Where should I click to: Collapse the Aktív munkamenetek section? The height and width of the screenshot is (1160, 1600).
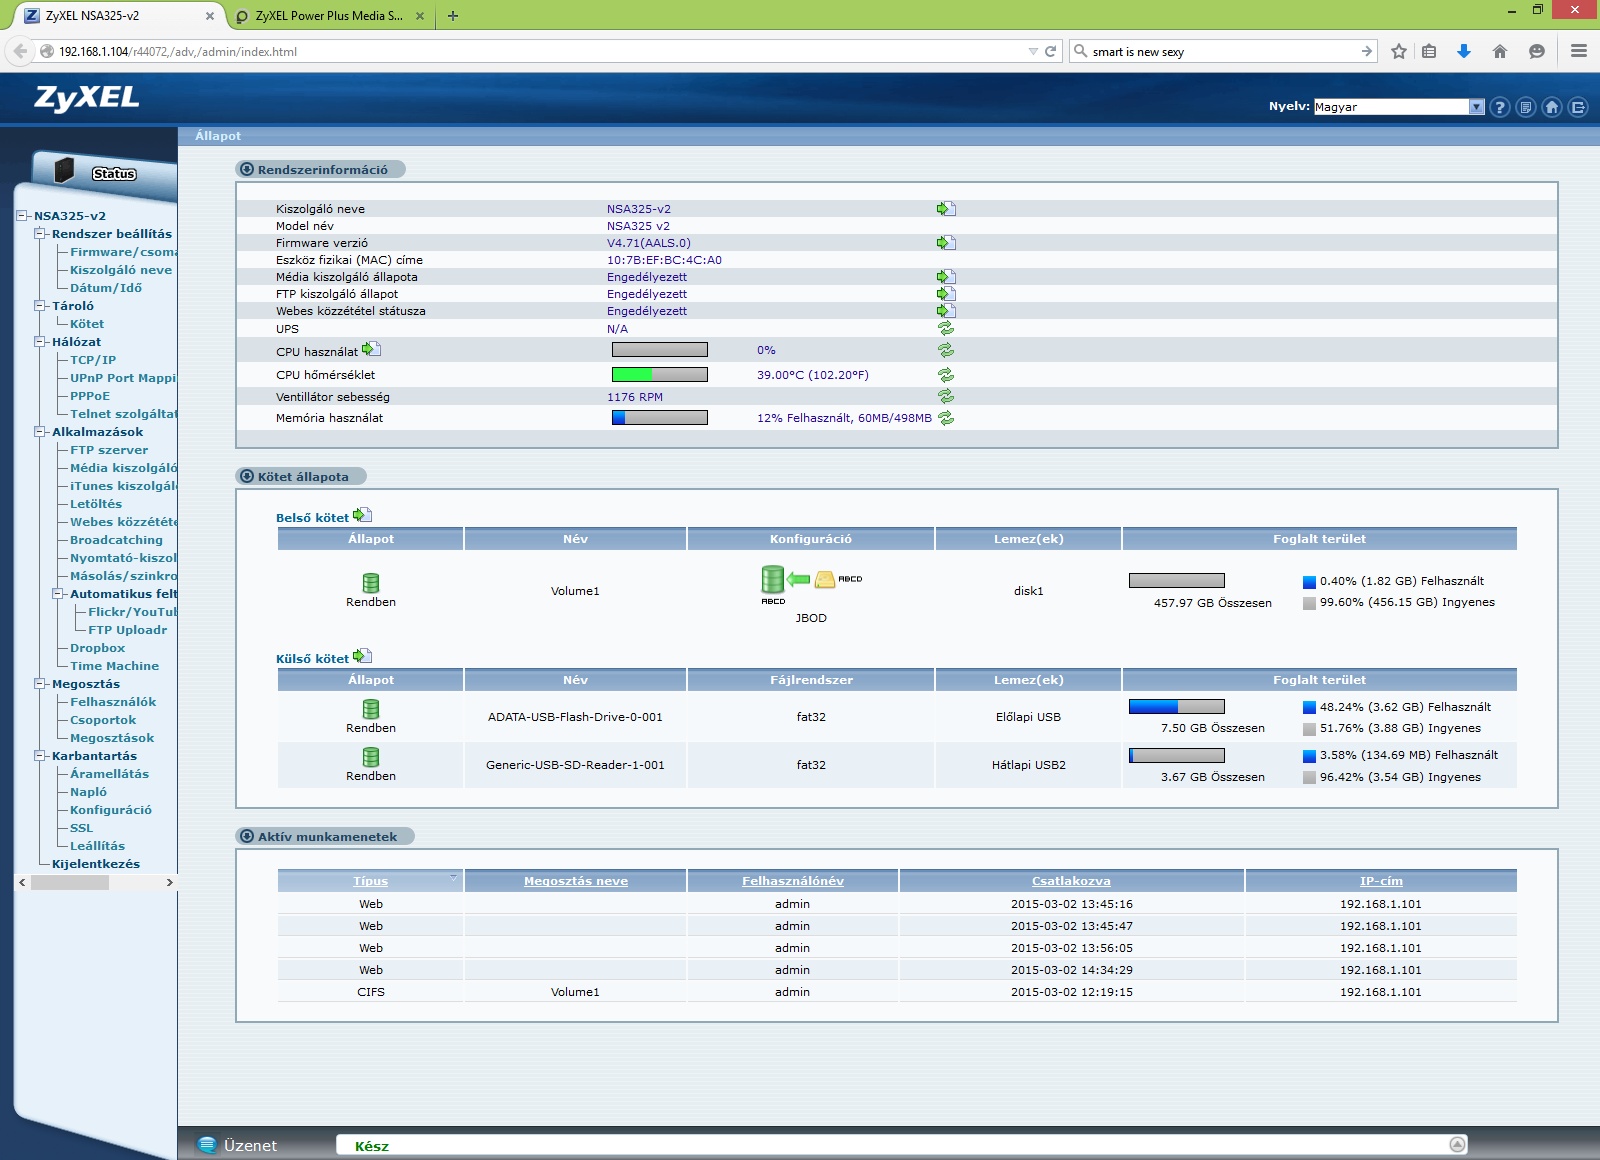coord(247,836)
